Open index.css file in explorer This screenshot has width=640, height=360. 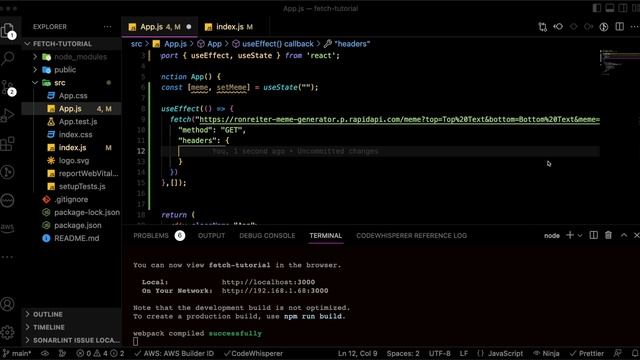tap(72, 135)
